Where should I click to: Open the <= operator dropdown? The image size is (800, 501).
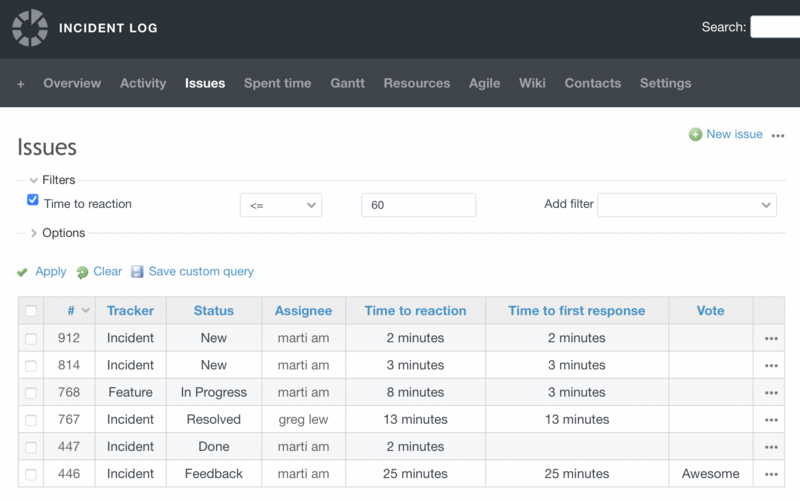281,205
